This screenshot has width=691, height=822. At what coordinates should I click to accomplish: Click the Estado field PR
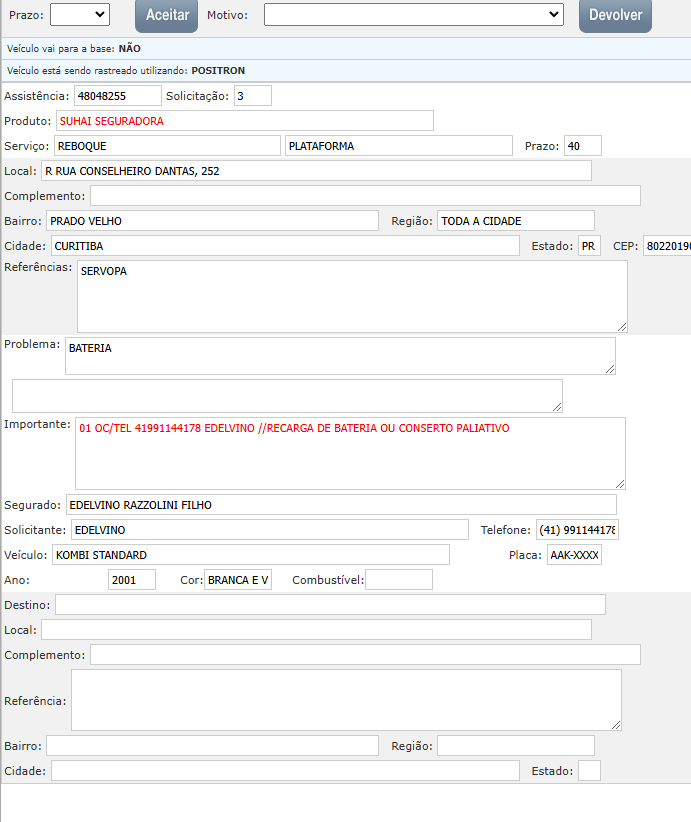tap(589, 246)
